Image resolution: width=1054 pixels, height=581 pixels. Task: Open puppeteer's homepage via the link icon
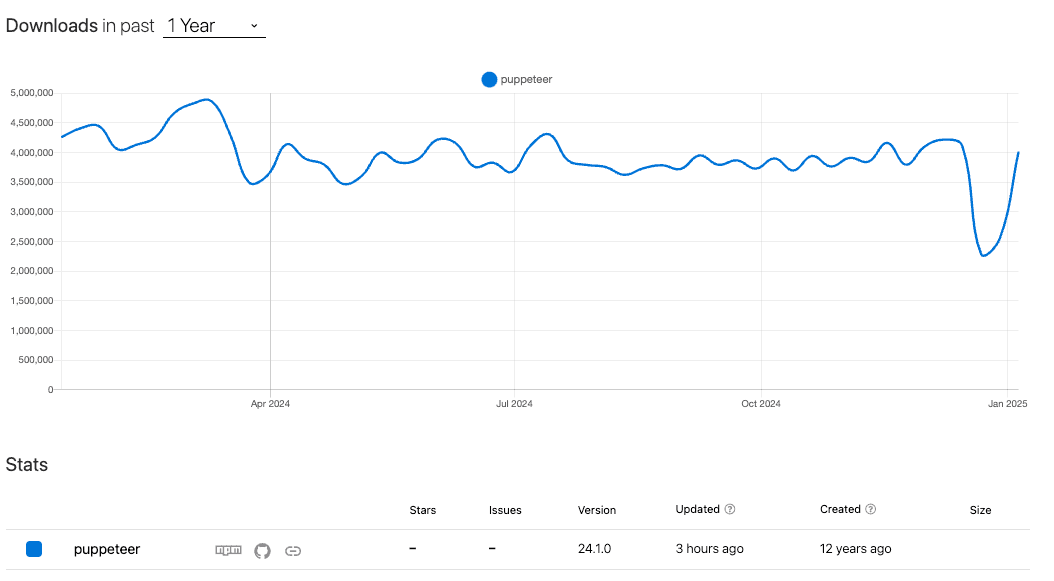293,550
